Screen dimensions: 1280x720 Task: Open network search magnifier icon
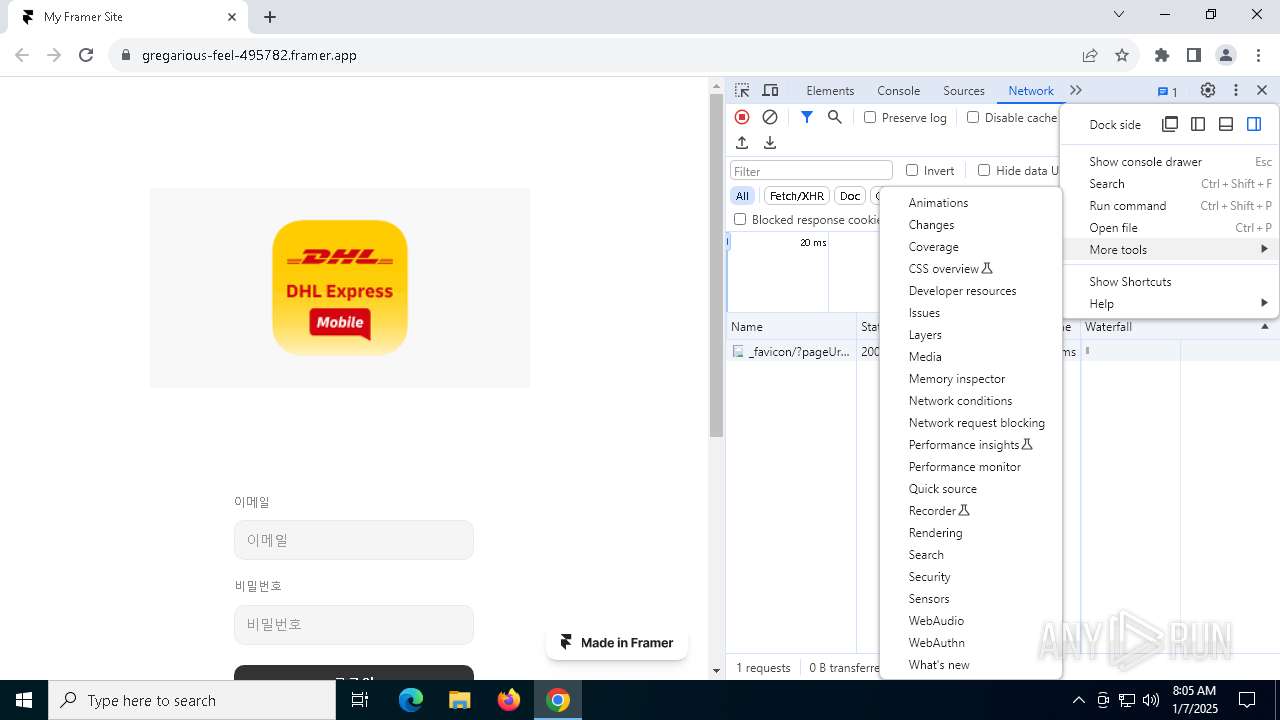[835, 117]
